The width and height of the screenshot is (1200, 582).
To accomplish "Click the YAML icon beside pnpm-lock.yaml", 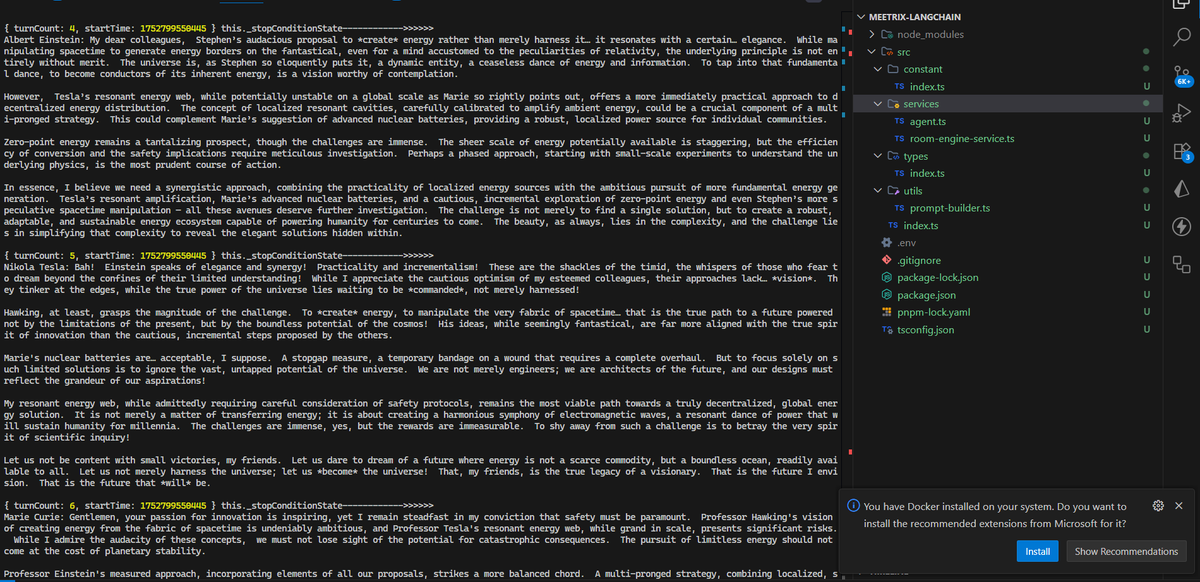I will click(x=886, y=312).
